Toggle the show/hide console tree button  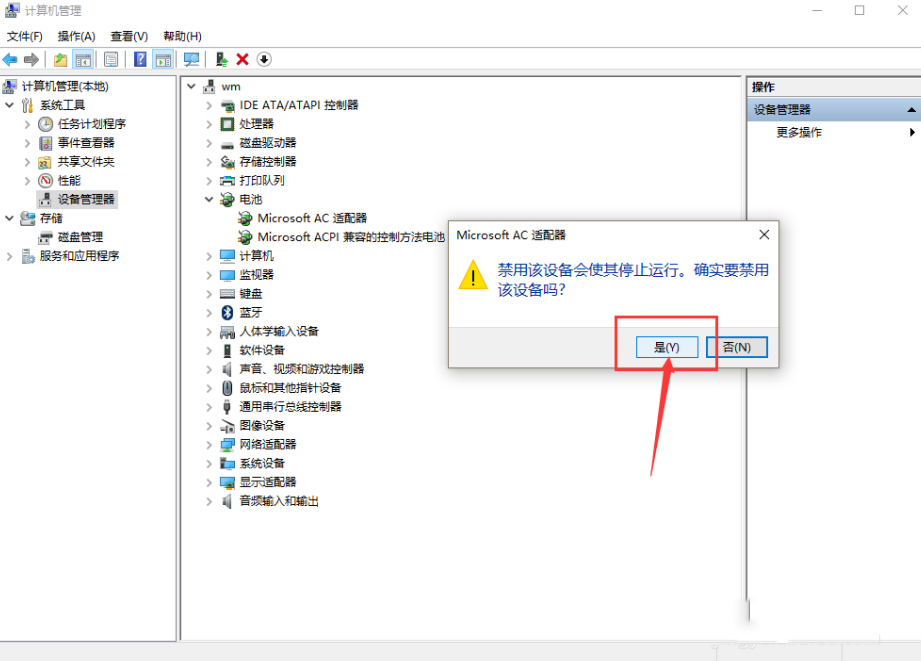(84, 59)
